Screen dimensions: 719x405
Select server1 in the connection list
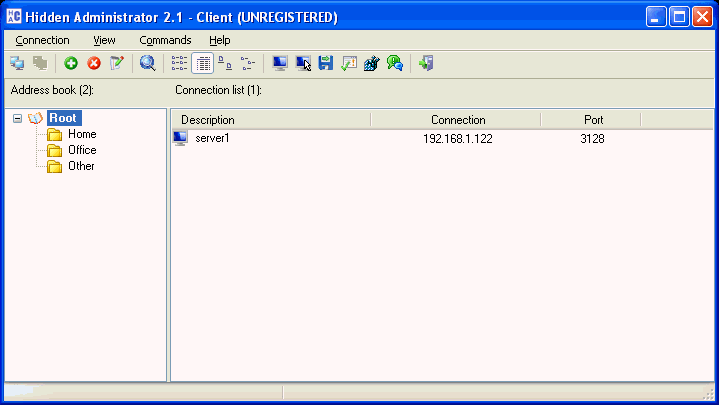[212, 138]
